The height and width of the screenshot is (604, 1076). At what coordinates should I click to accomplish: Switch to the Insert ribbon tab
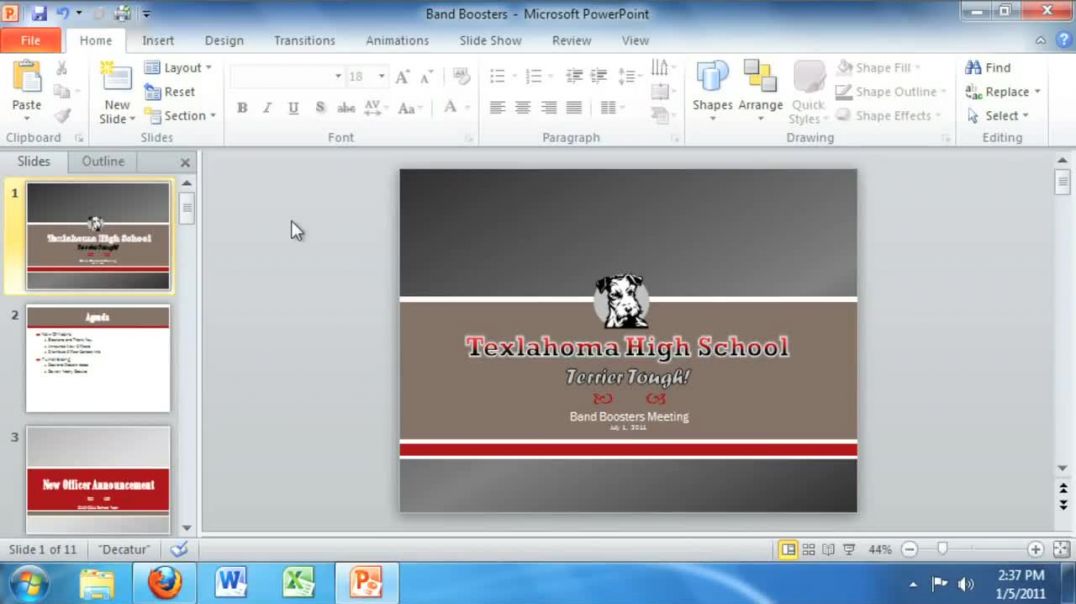[x=158, y=40]
